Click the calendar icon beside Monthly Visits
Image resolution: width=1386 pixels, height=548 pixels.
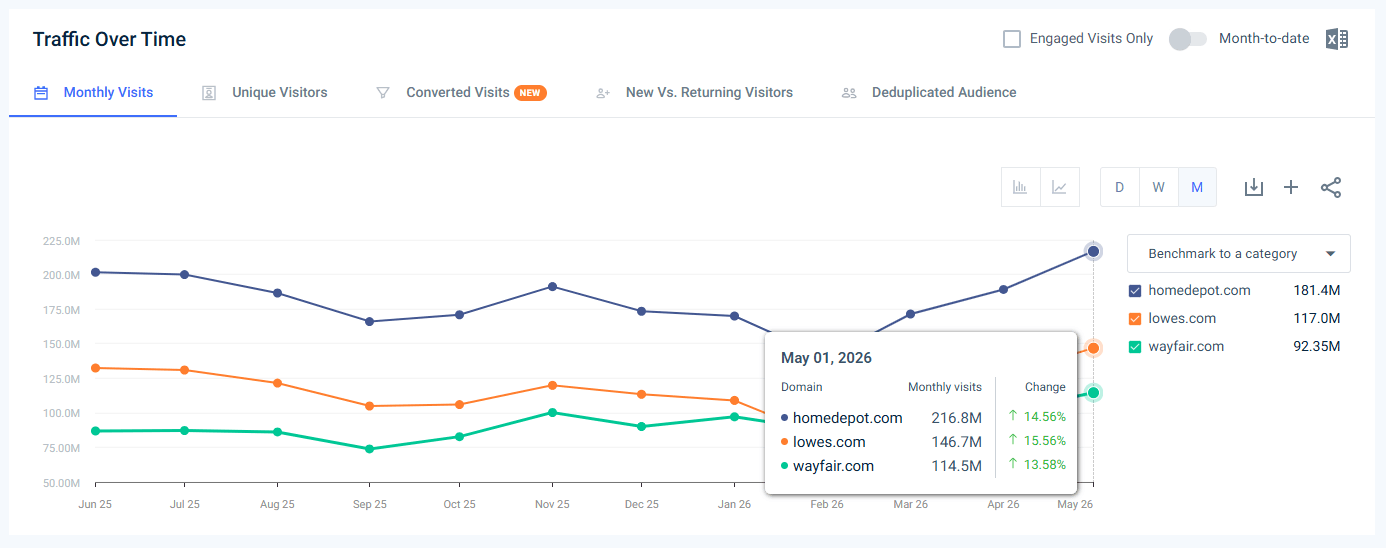(x=41, y=93)
